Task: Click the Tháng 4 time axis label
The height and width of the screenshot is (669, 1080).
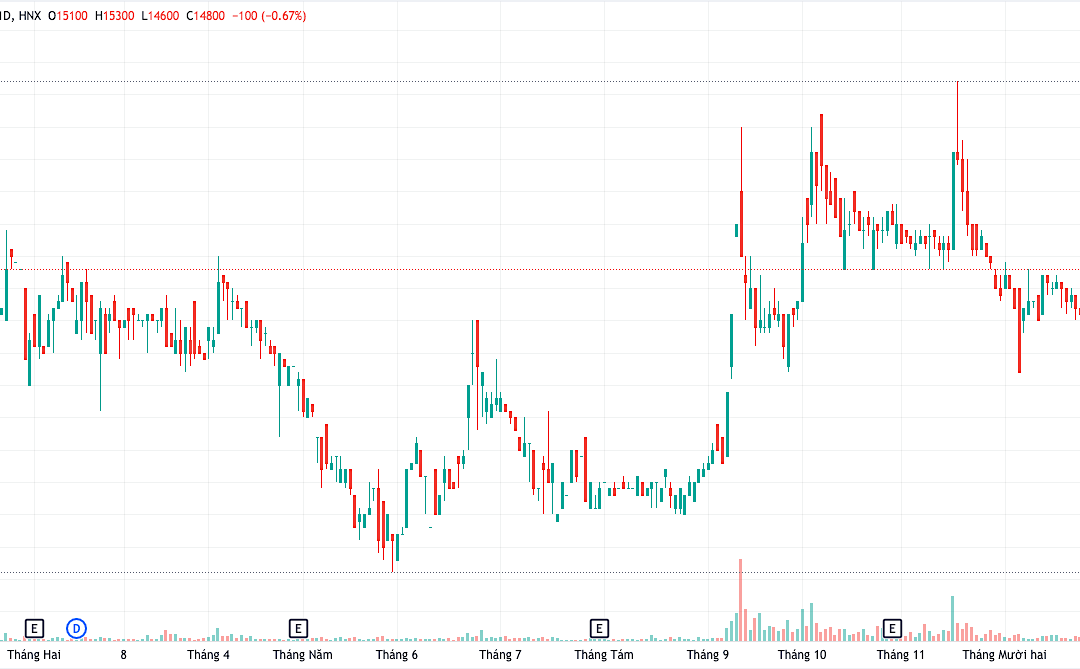Action: point(208,655)
